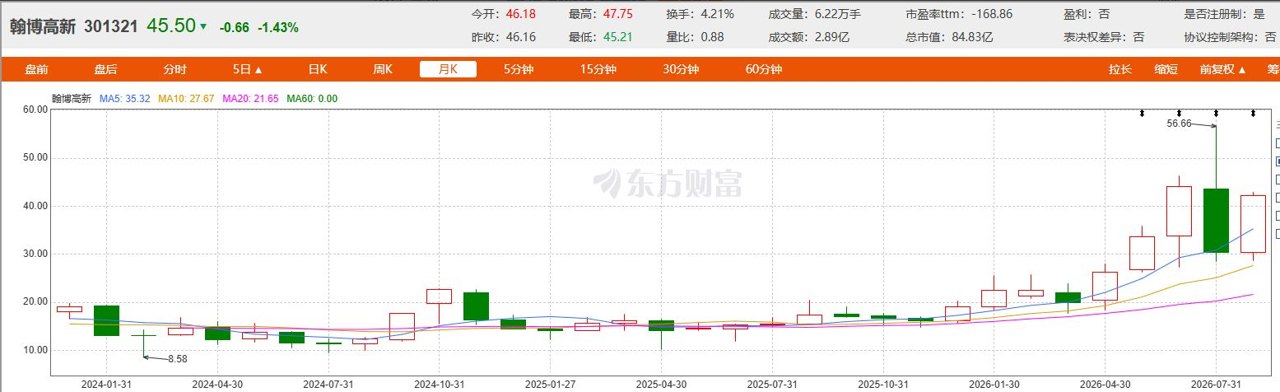Click the leftmost event marker icon atop chart
The image size is (1280, 392).
pos(1142,113)
